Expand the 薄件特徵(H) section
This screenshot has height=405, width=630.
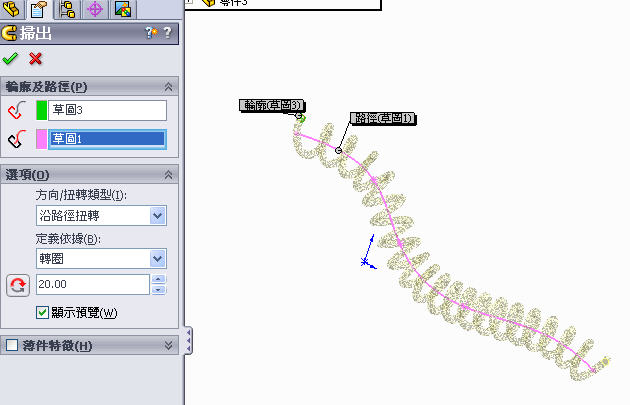[168, 345]
